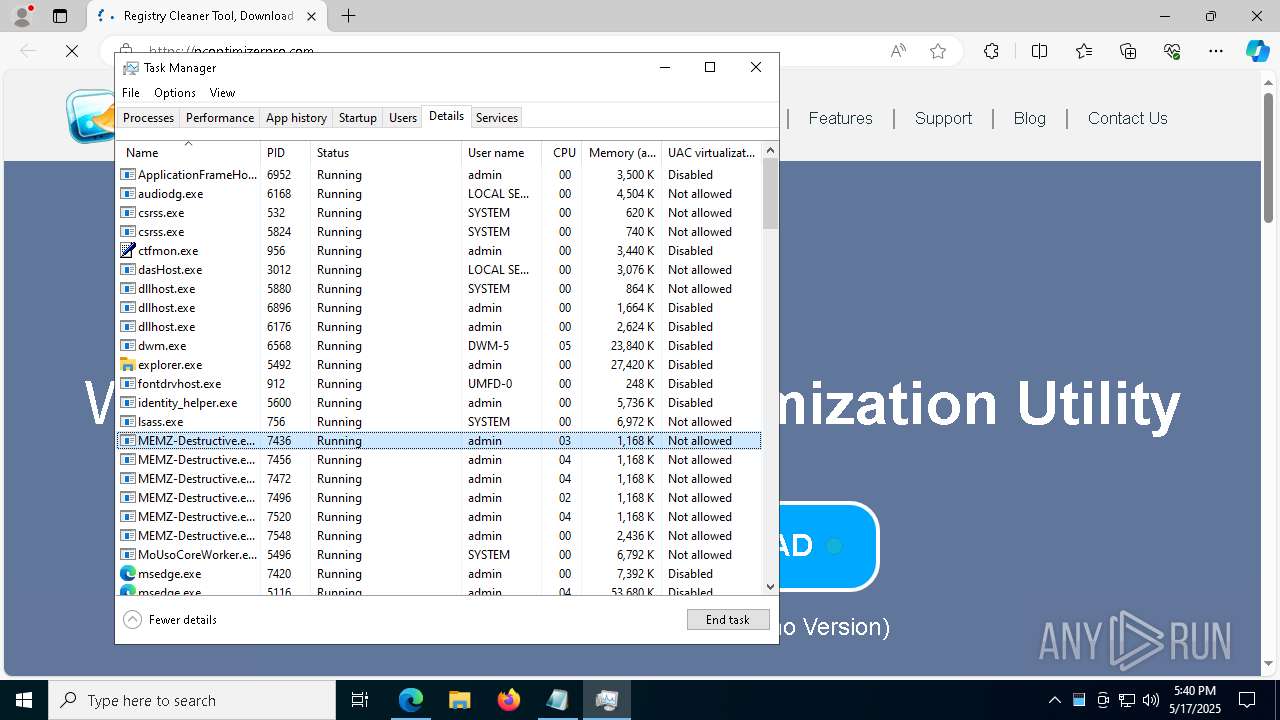Close the Registry Cleaner Tool tab
This screenshot has height=720, width=1280.
[311, 16]
